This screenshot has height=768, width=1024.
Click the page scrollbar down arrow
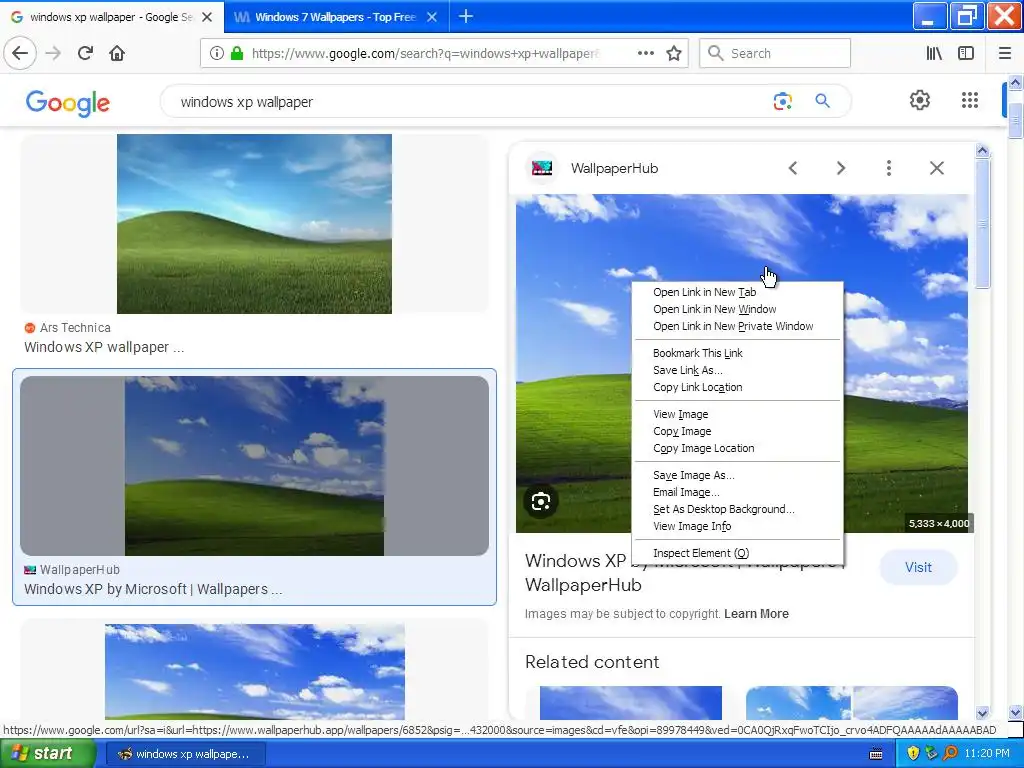tap(1015, 712)
